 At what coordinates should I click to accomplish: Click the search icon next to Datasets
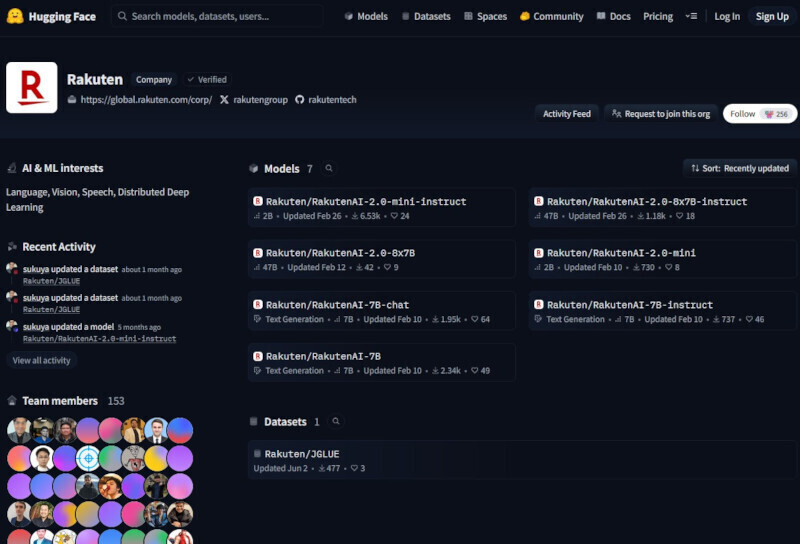[x=336, y=422]
